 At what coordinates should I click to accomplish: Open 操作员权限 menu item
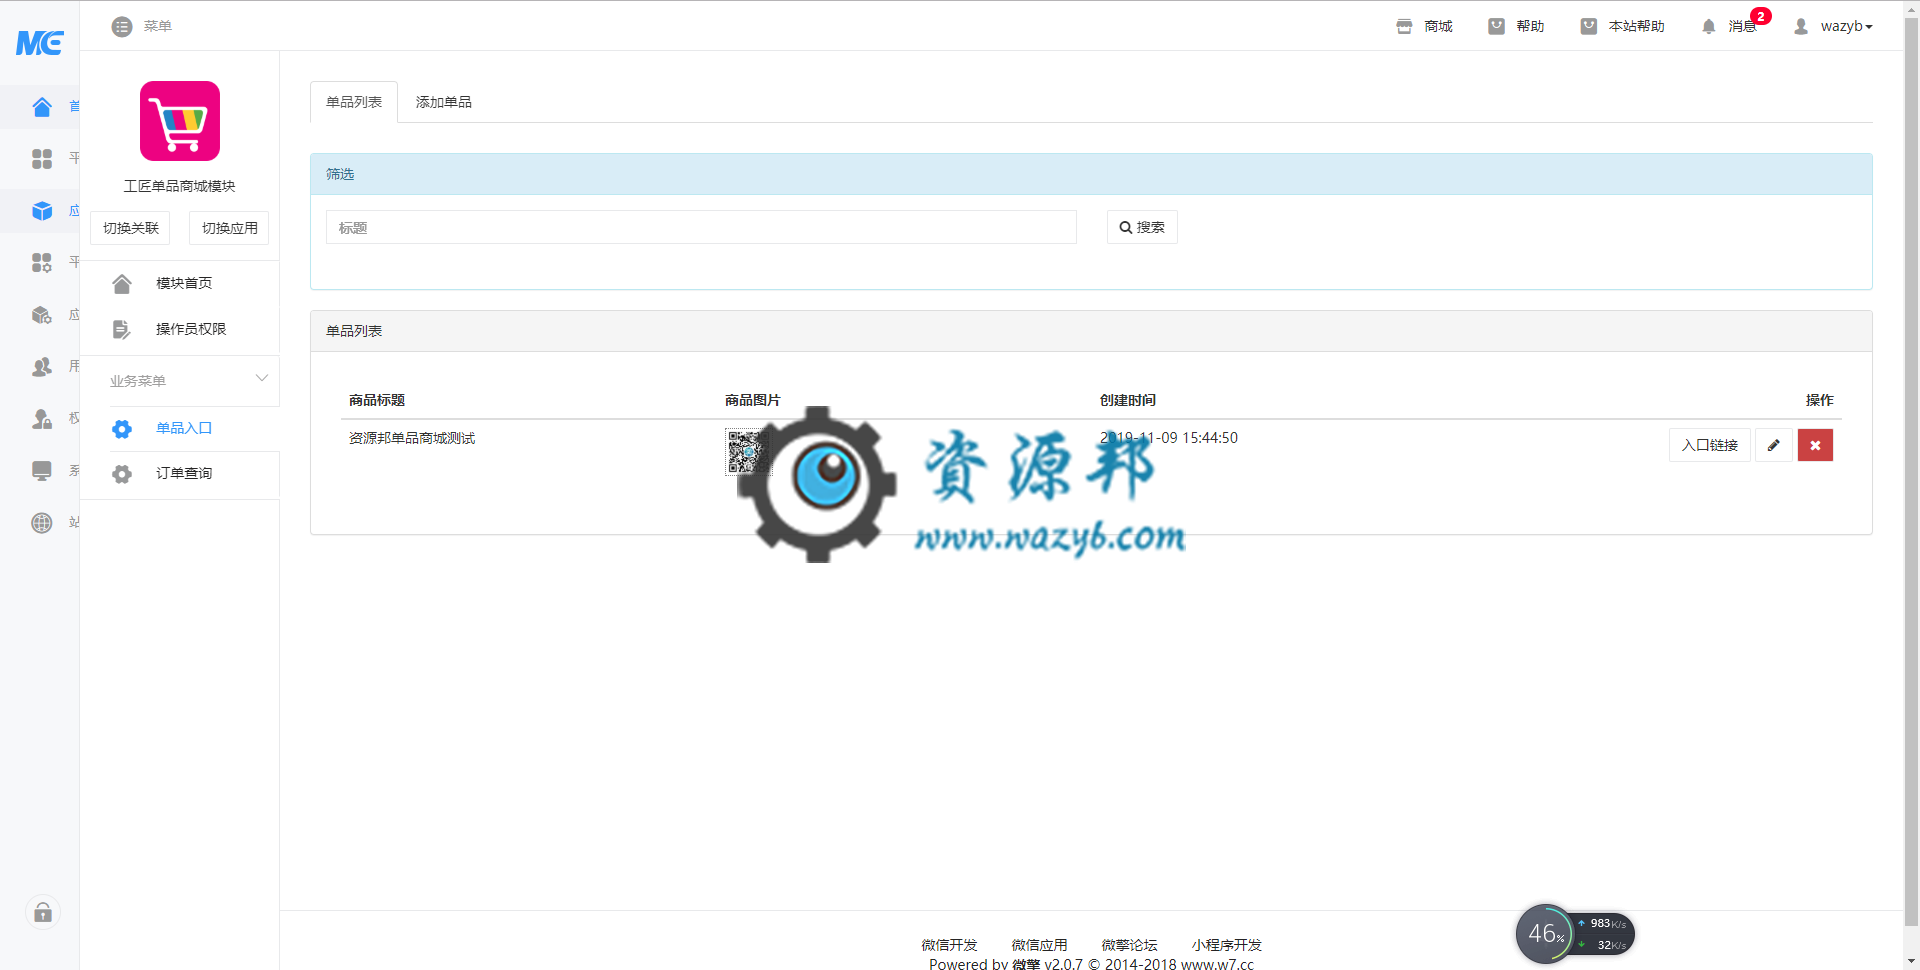click(x=191, y=329)
